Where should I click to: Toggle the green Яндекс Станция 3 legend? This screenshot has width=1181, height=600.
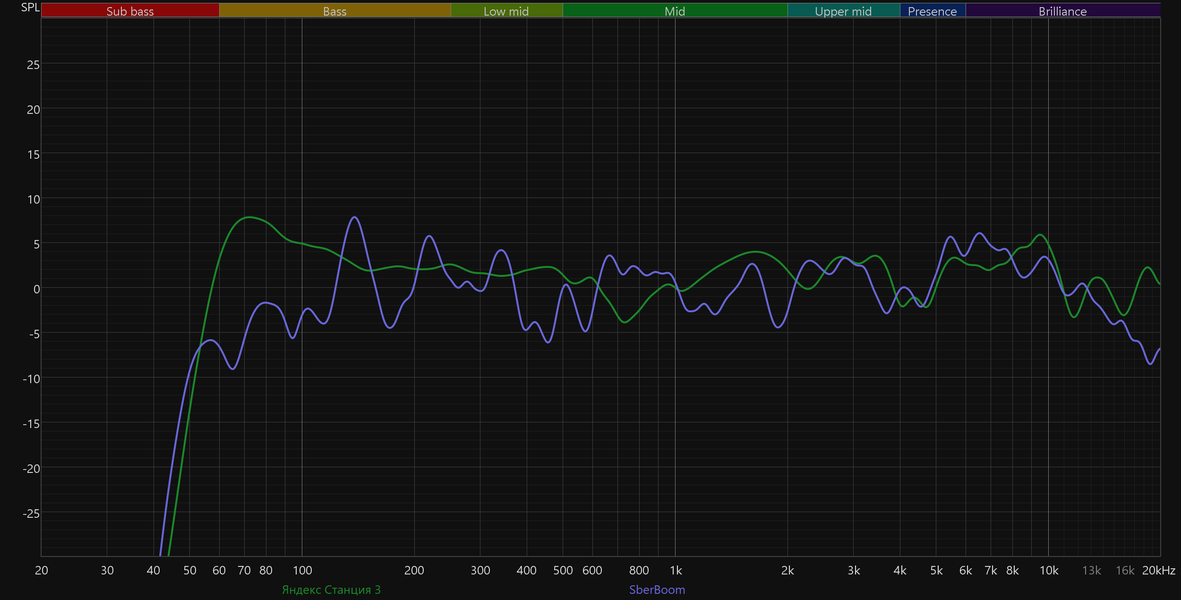tap(331, 589)
